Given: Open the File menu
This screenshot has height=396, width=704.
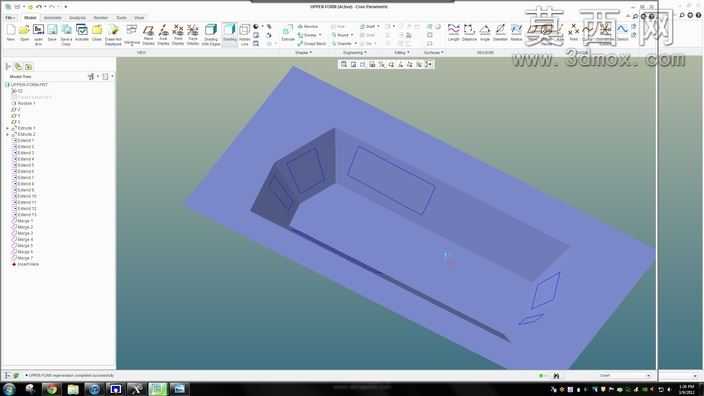Looking at the screenshot, I should 10,18.
